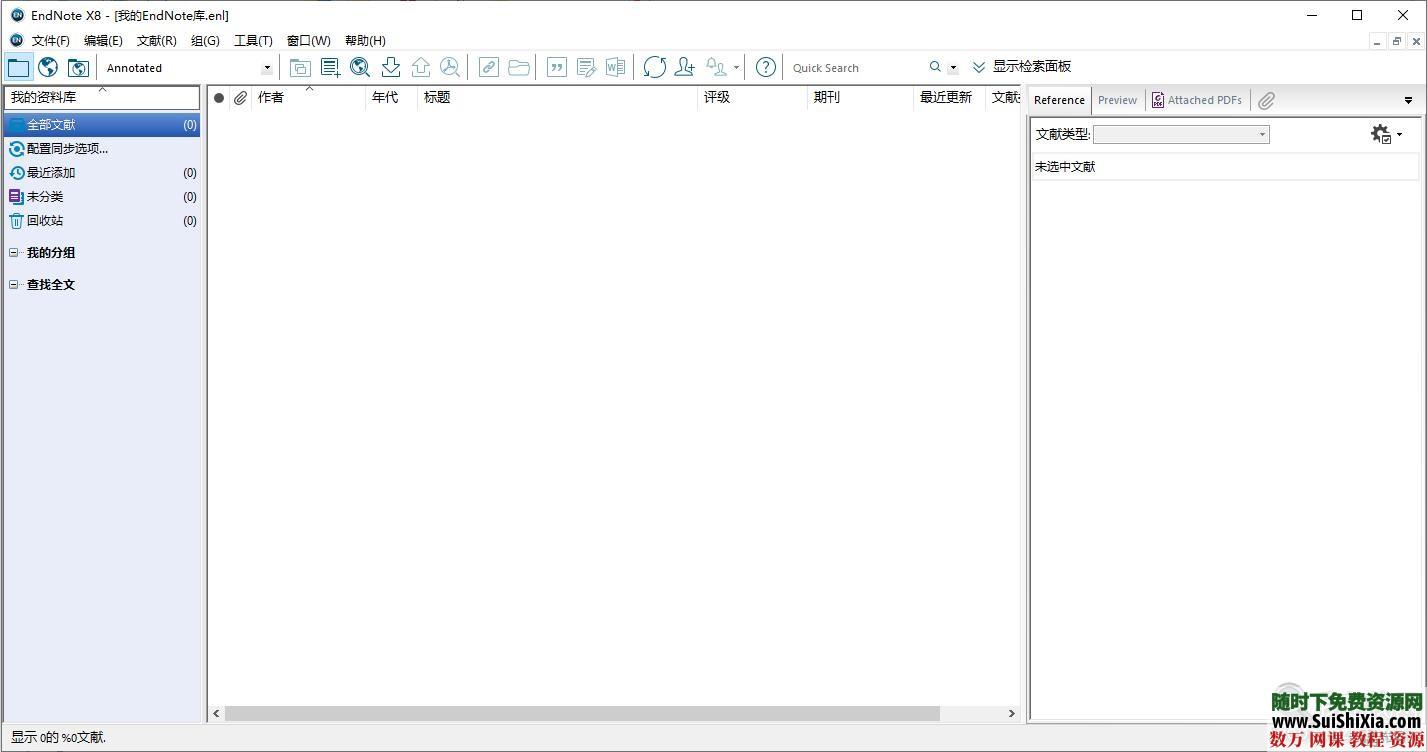Open the Quick Search options dropdown arrow
1427x752 pixels.
tap(953, 68)
